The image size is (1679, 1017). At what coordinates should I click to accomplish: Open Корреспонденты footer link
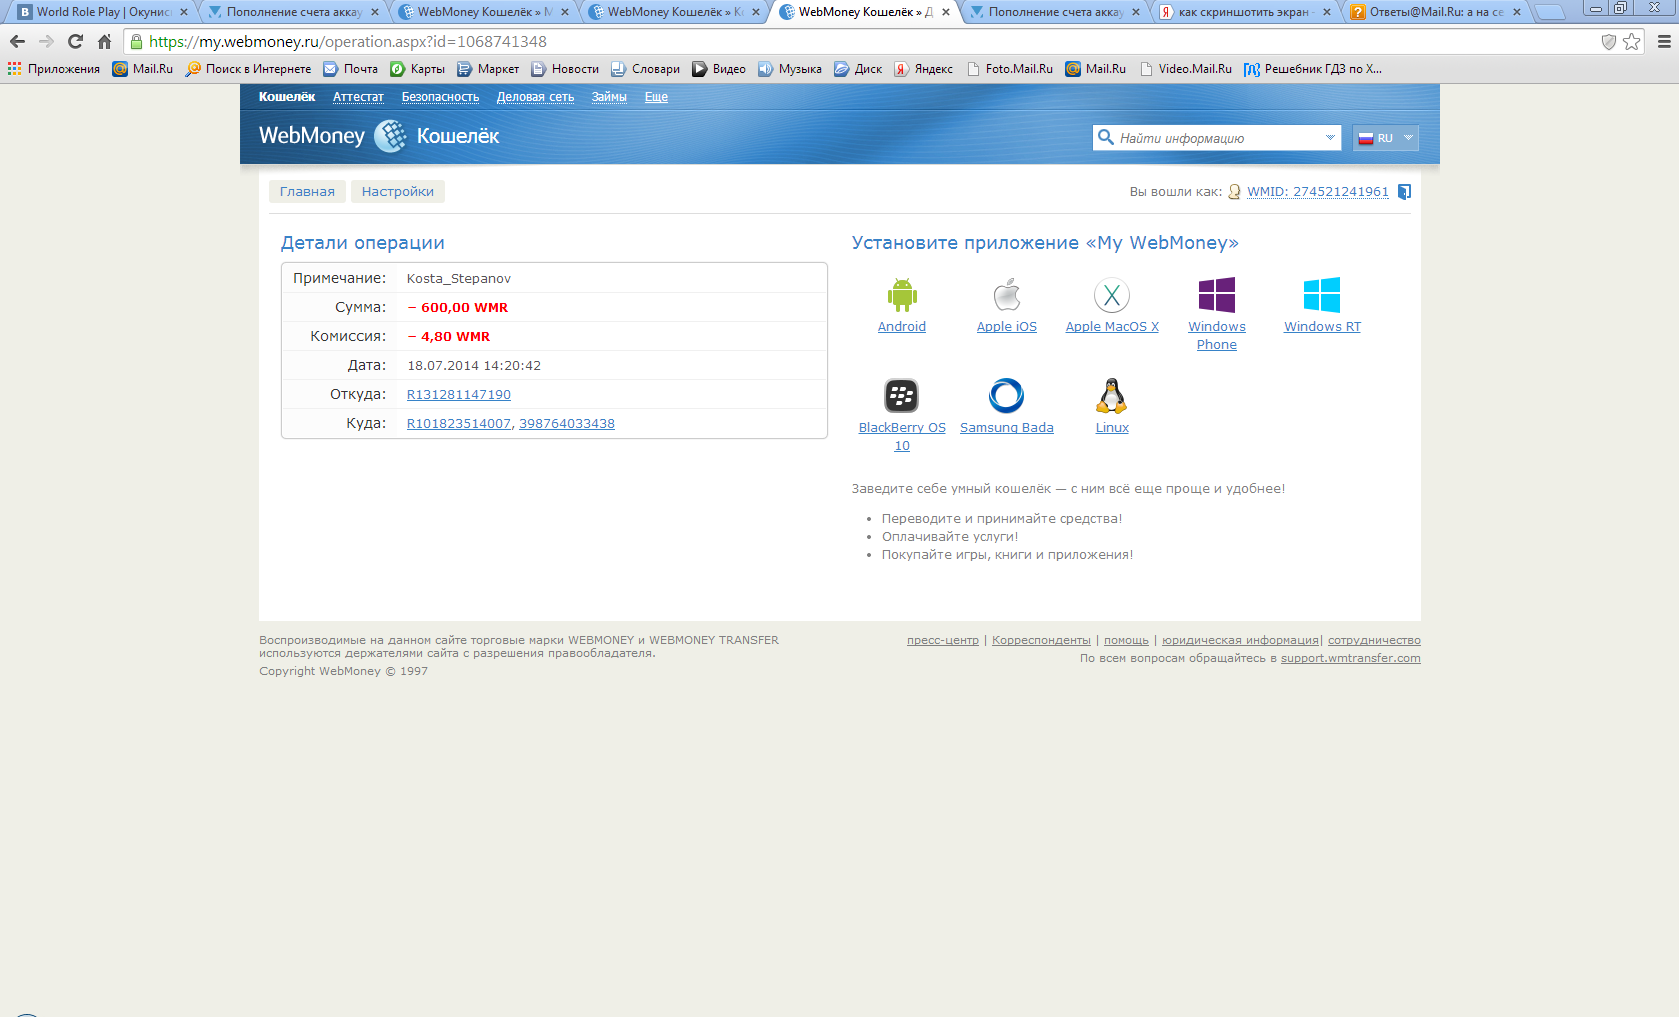click(1041, 640)
